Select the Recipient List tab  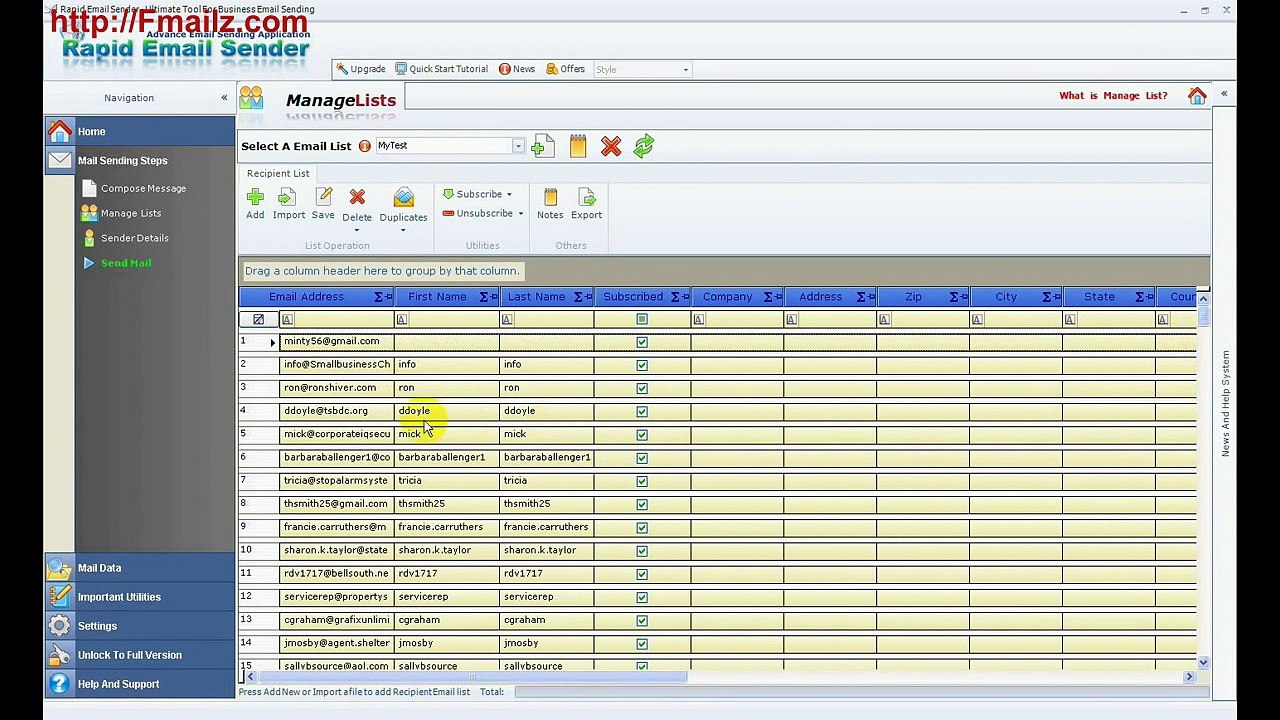coord(278,173)
